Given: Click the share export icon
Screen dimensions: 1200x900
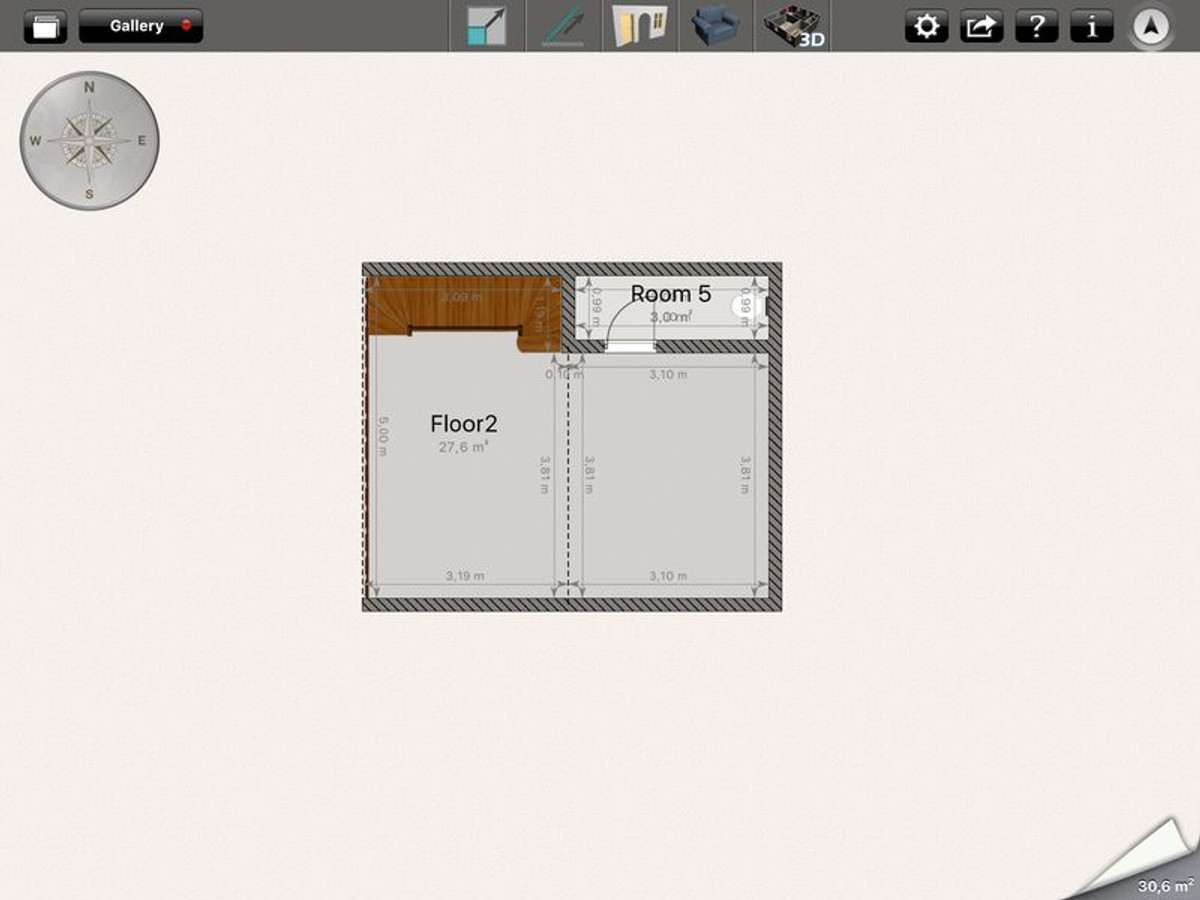Looking at the screenshot, I should point(981,27).
